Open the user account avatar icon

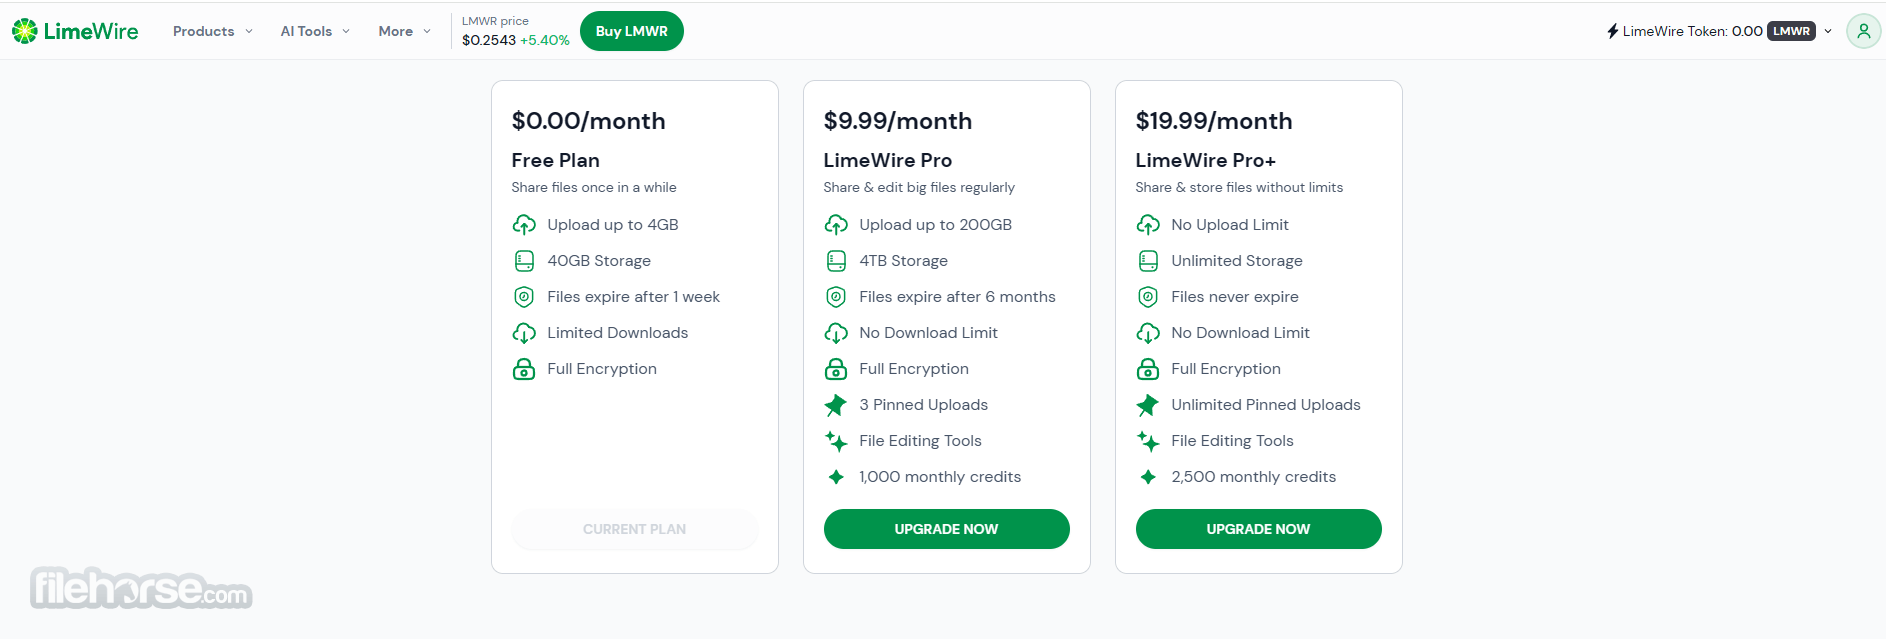(x=1863, y=31)
